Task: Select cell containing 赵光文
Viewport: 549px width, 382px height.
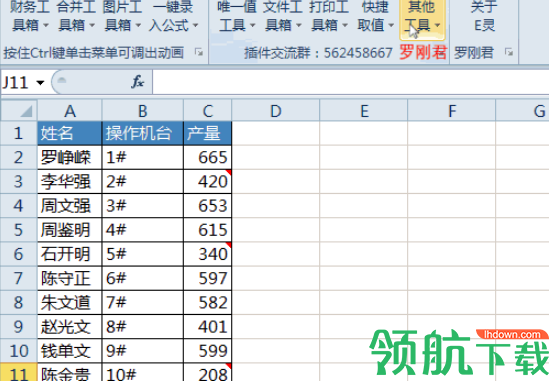Action: point(70,327)
